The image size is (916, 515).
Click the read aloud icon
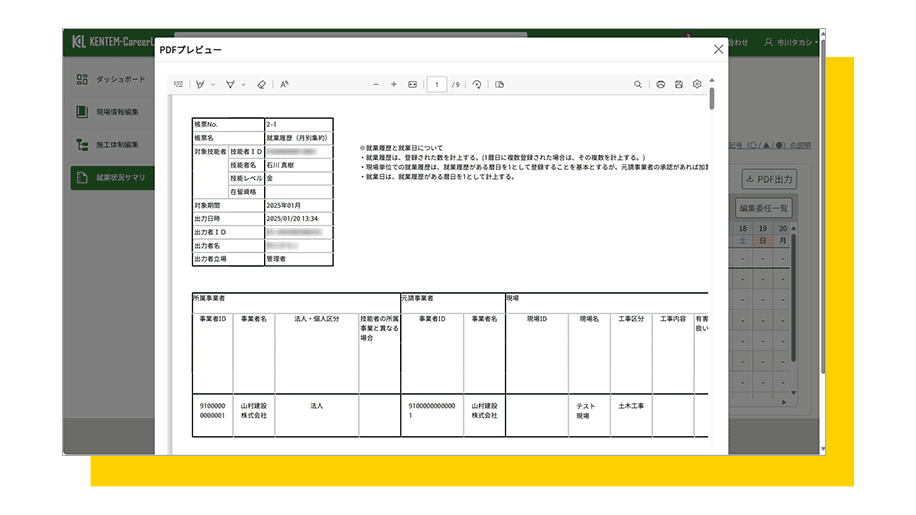(285, 85)
